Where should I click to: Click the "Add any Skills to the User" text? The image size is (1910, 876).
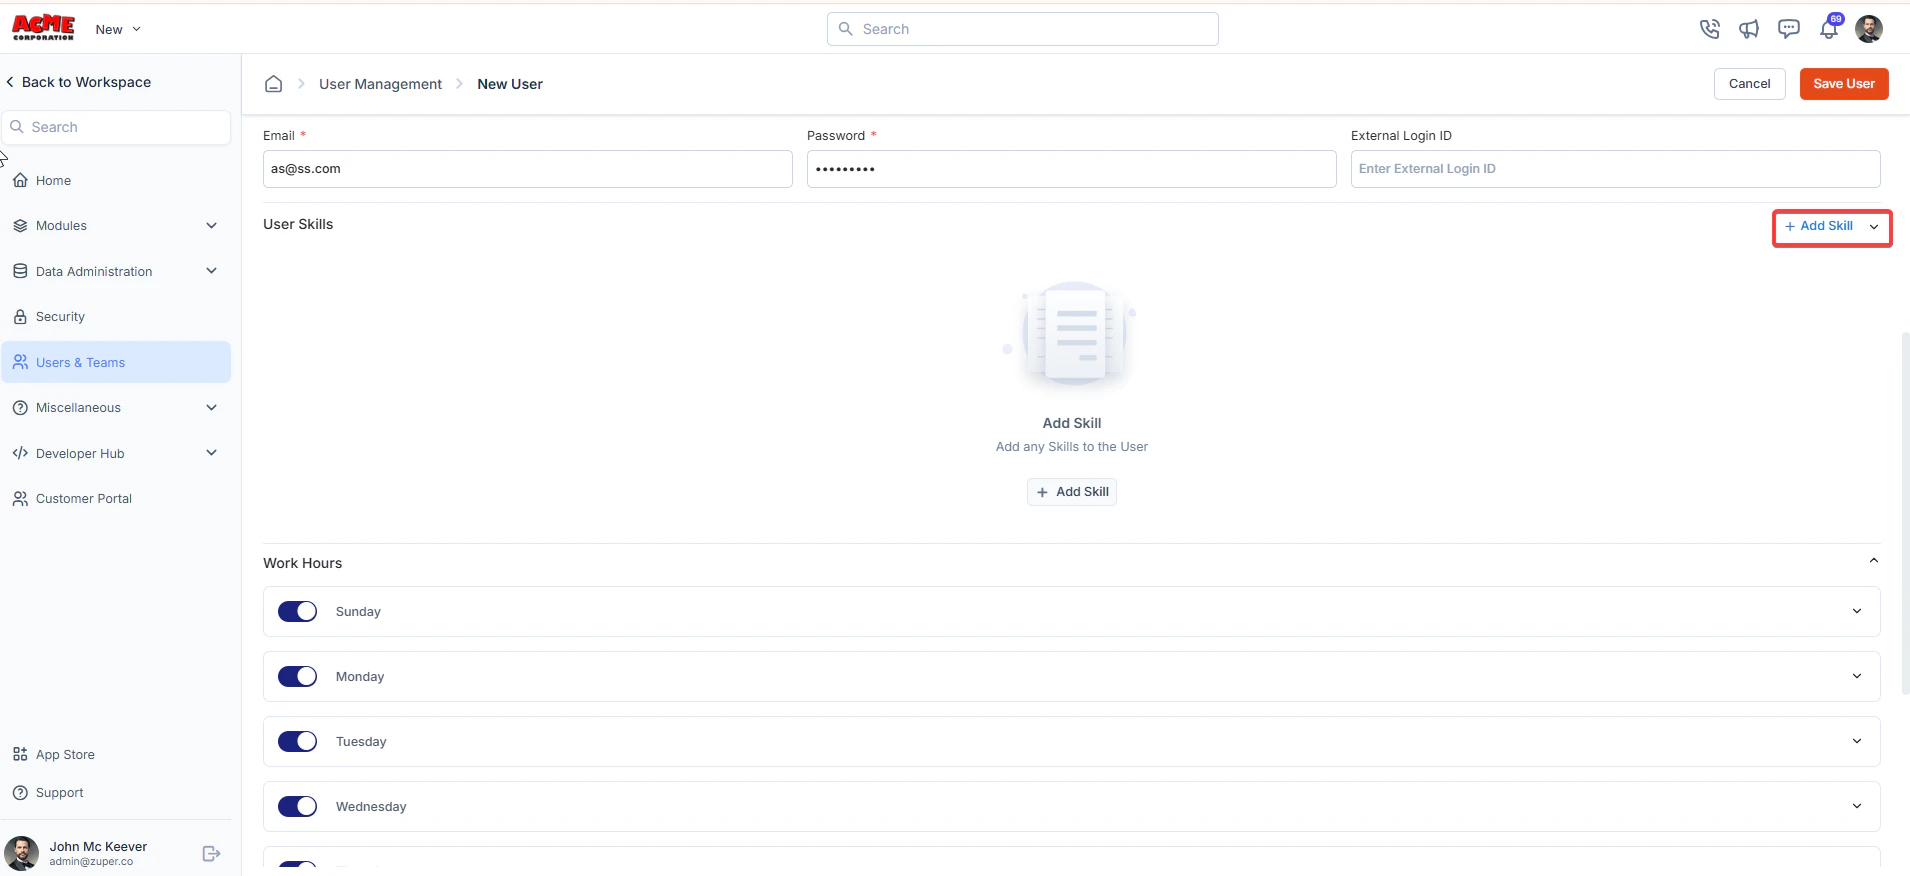[x=1072, y=447]
